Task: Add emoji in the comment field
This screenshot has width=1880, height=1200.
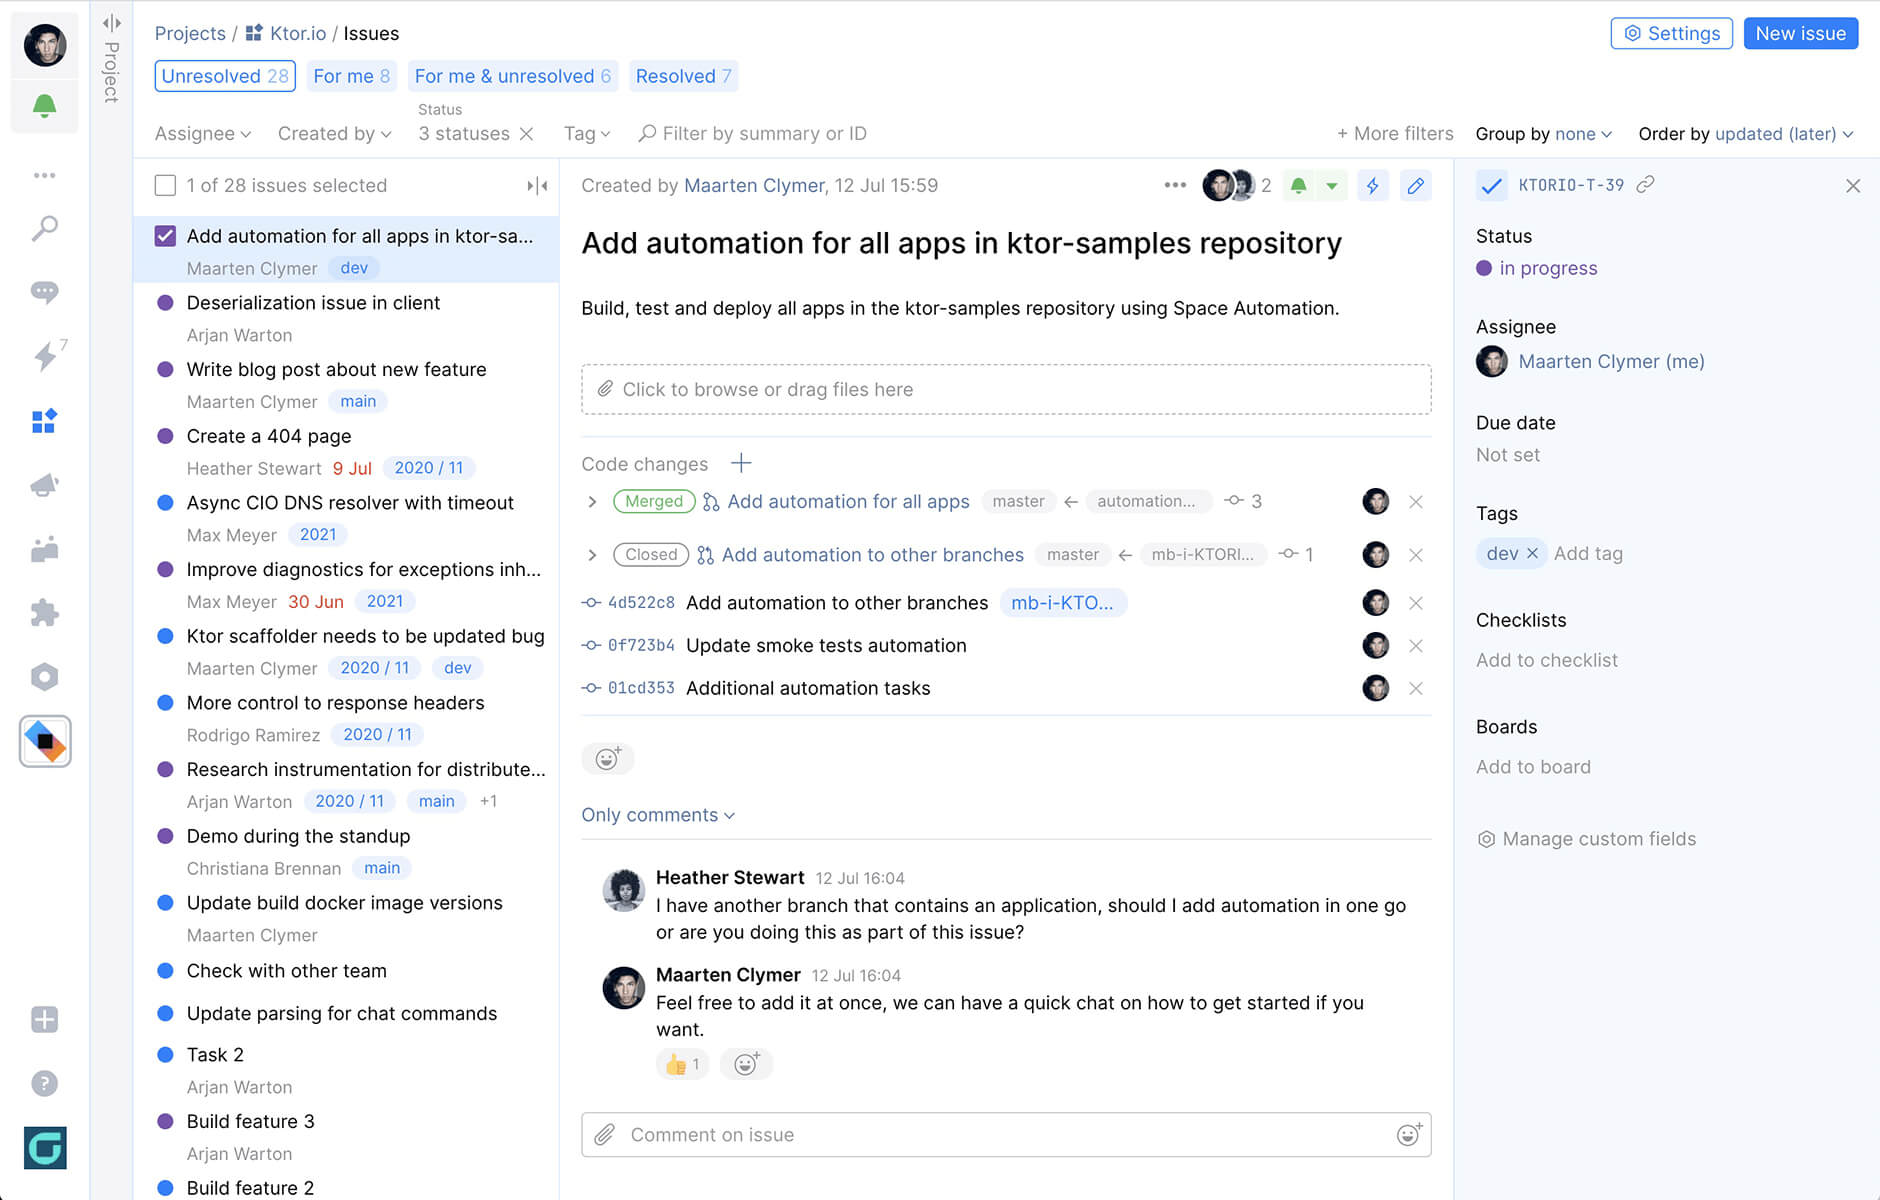Action: tap(1408, 1134)
